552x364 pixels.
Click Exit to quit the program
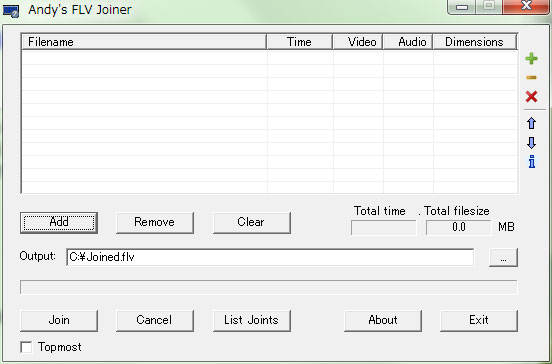[479, 320]
